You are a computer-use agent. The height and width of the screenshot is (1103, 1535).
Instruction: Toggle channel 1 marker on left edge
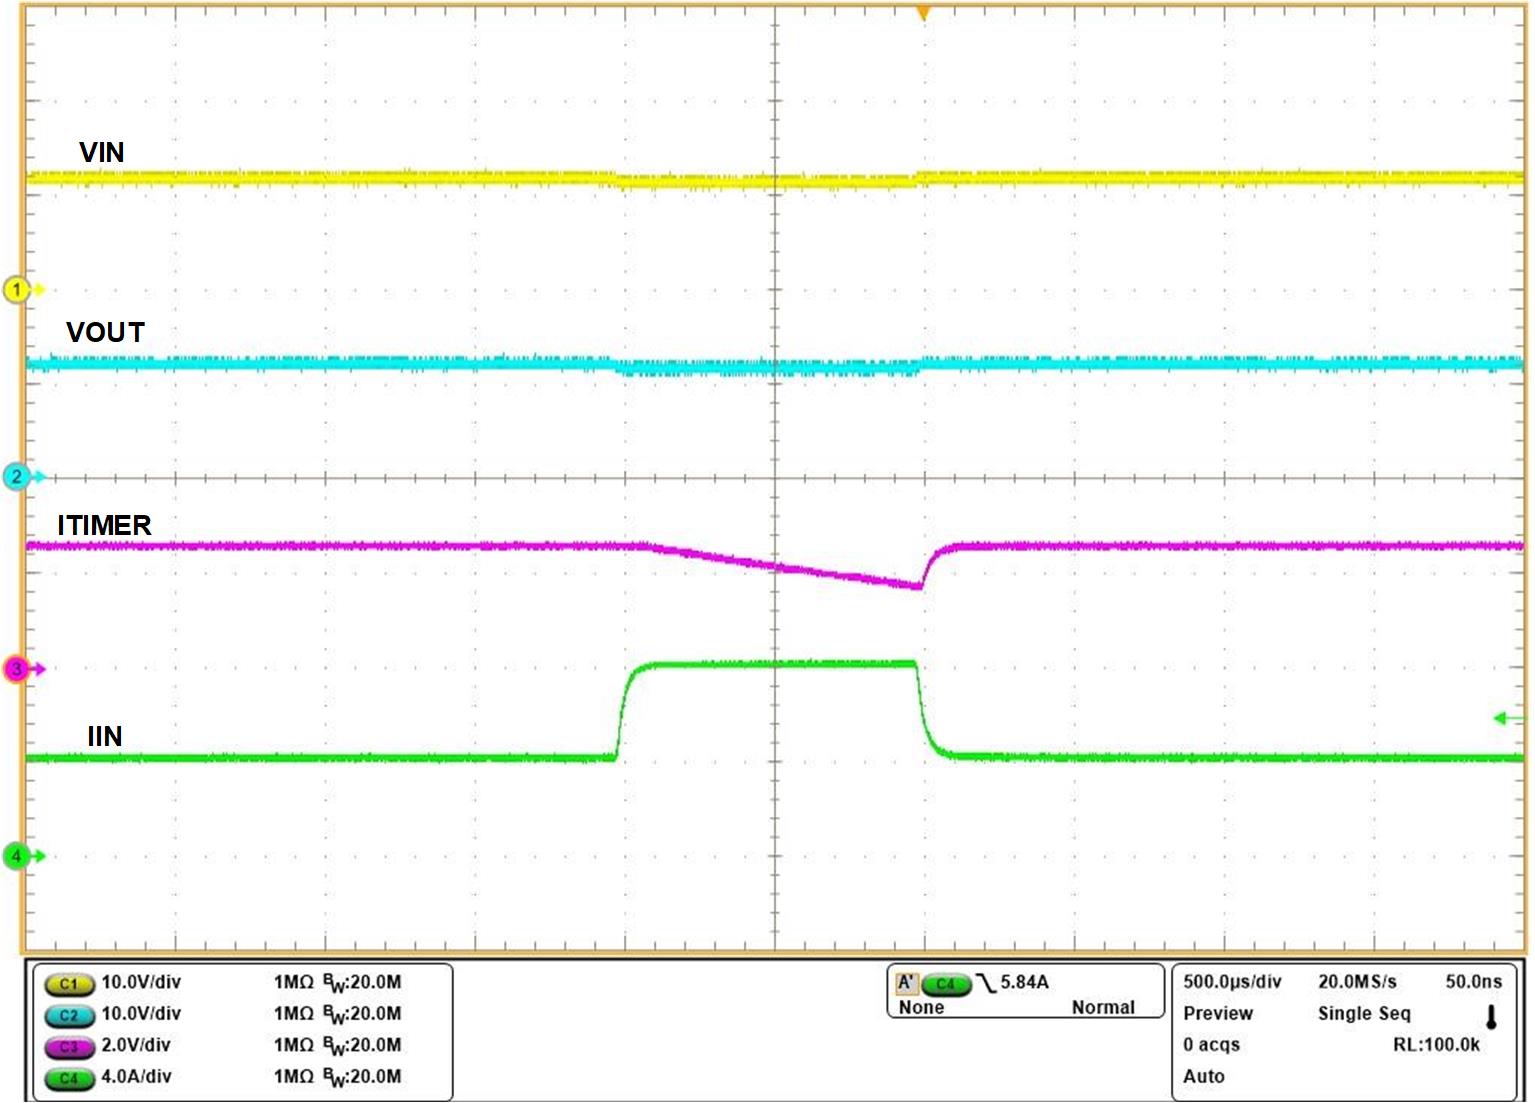(x=16, y=288)
